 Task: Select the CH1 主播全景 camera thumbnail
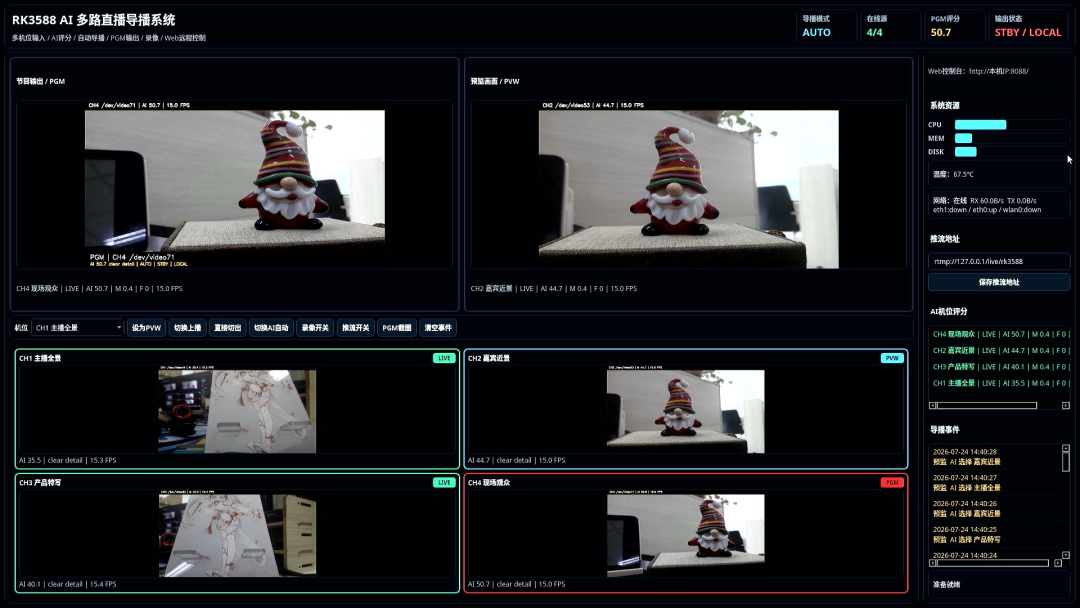tap(237, 409)
